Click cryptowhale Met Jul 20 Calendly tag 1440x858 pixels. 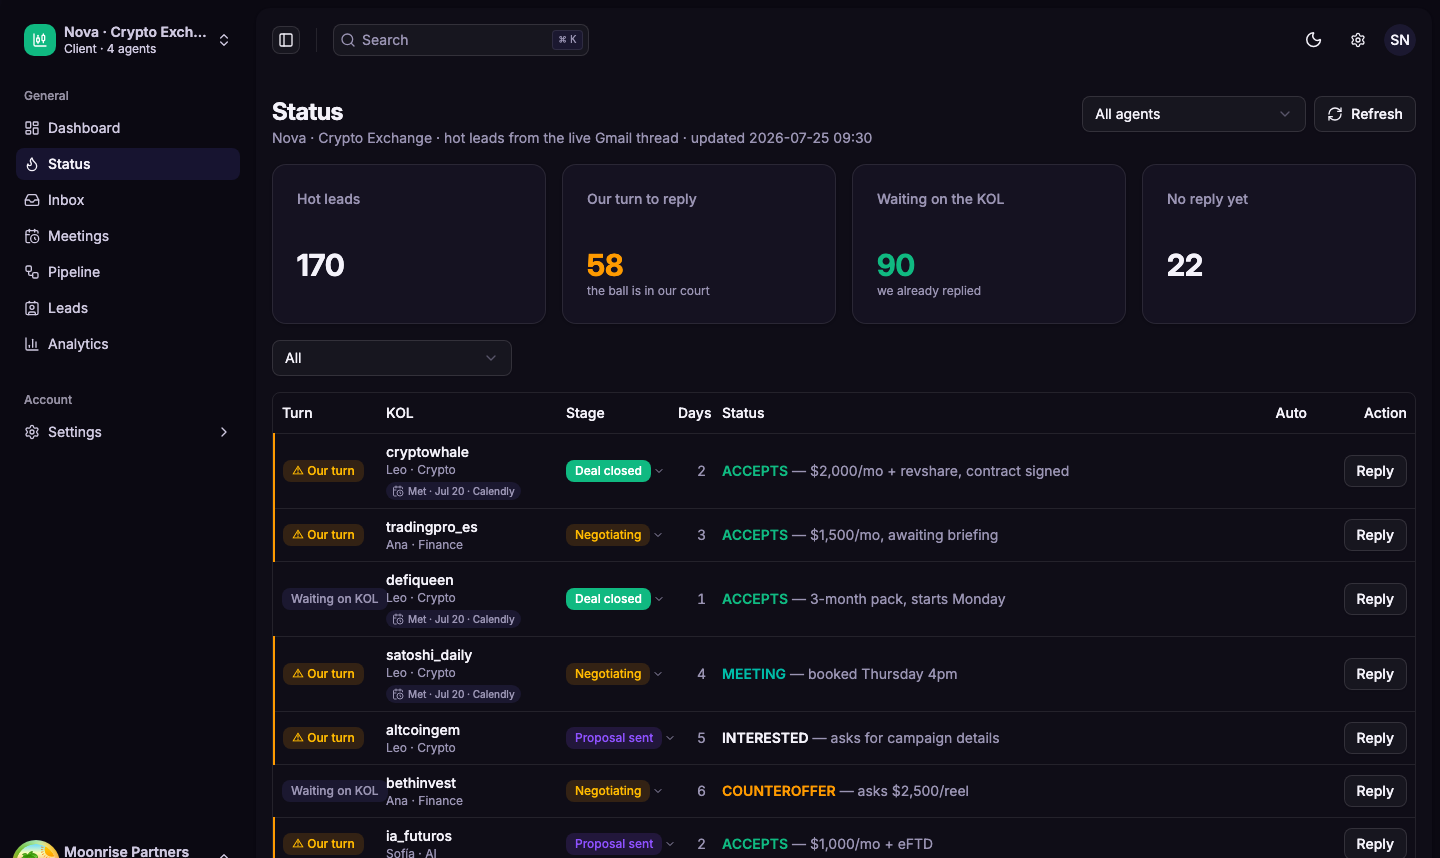[x=453, y=491]
